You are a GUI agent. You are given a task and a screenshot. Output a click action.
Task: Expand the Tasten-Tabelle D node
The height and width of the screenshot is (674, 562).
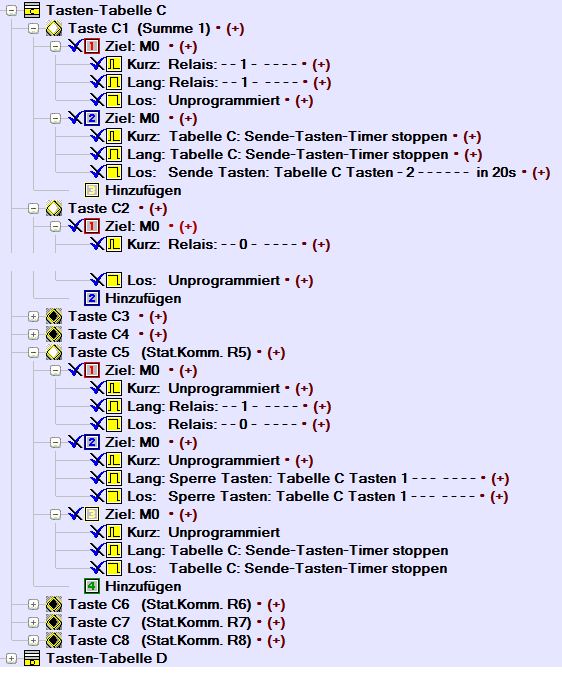11,658
